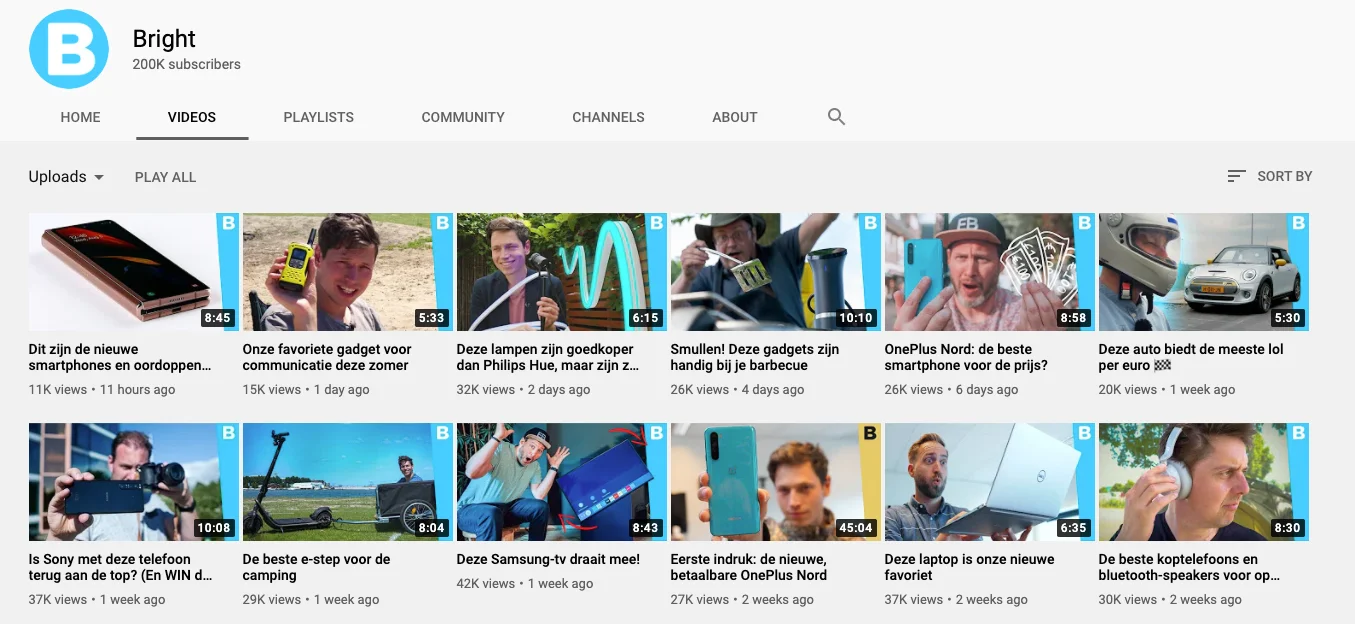
Task: Open the 'Deze Samsung-tv draait mee!' title link
Action: 548,559
